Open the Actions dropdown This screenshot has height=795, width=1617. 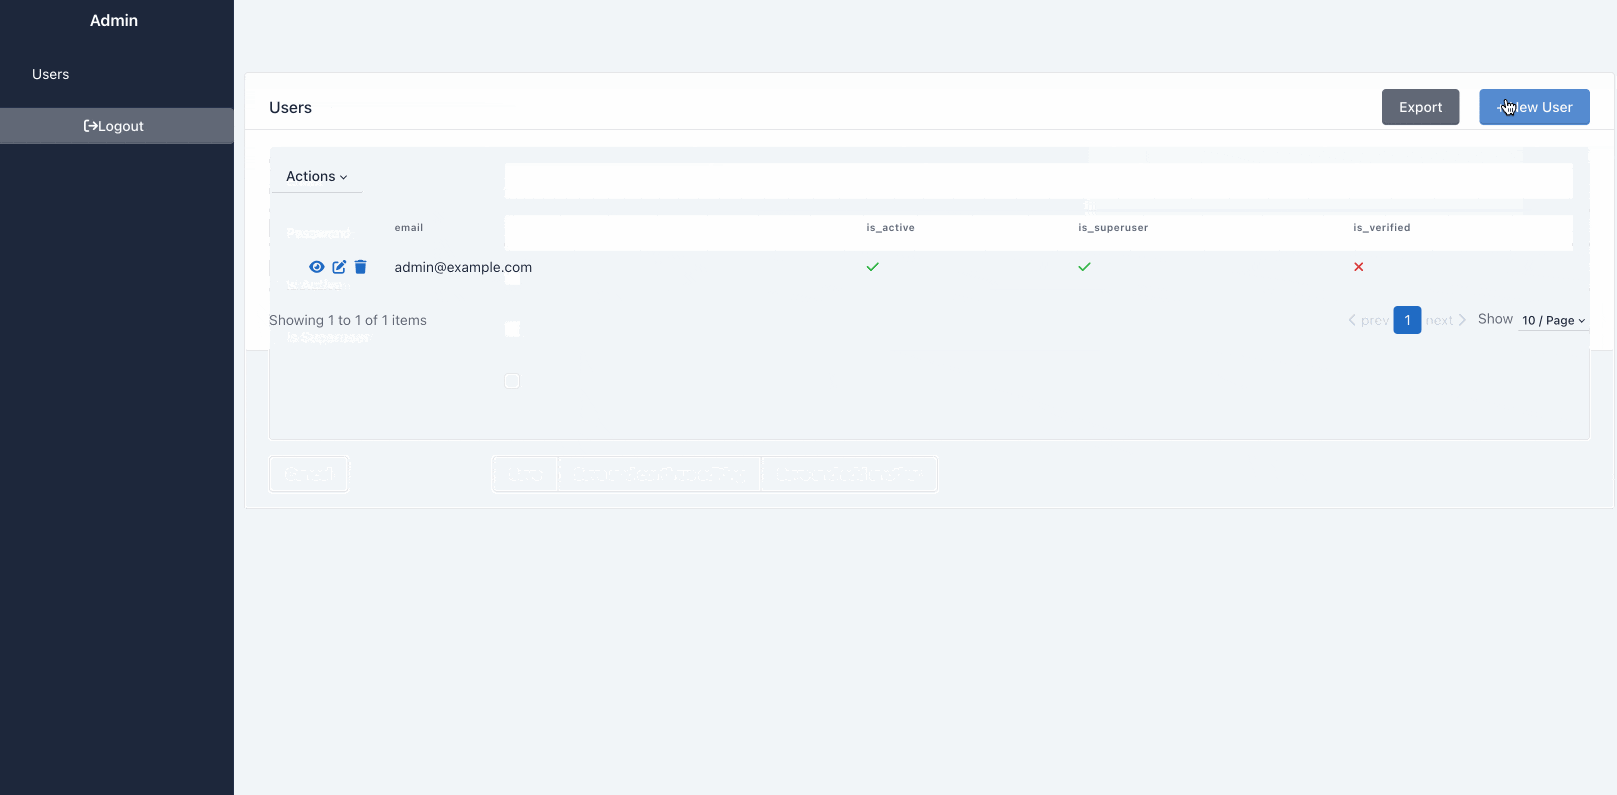click(x=316, y=176)
